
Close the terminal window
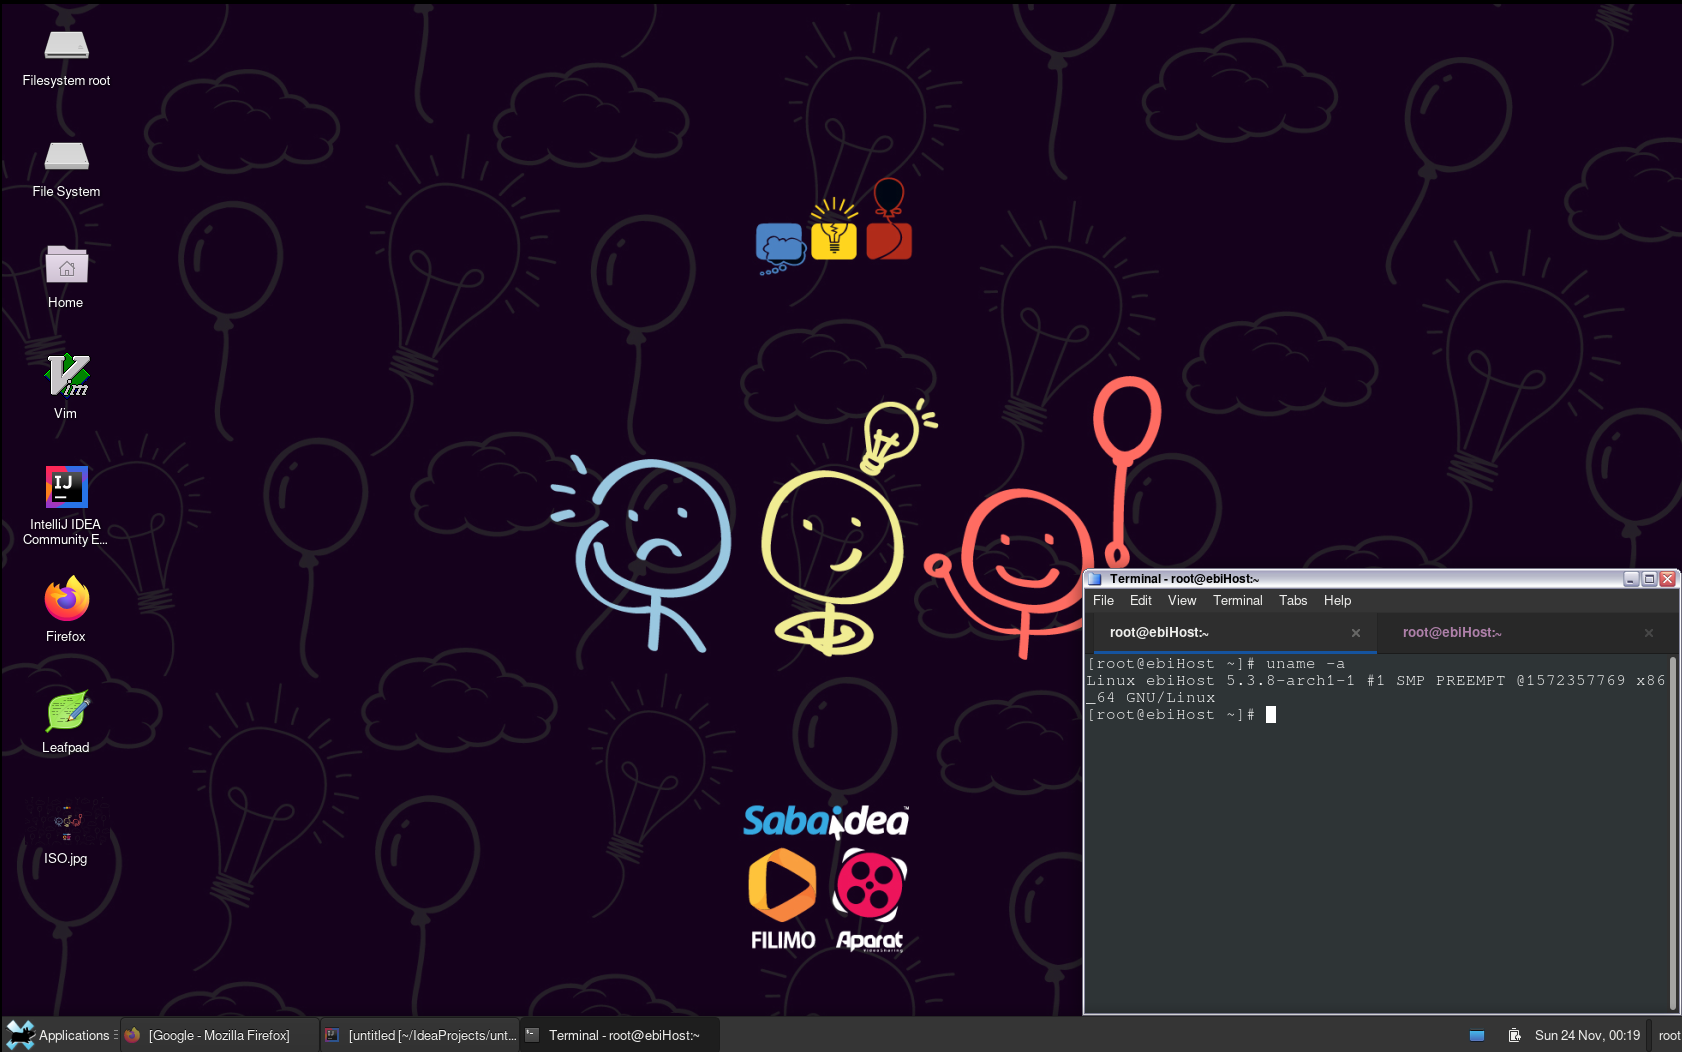pos(1667,579)
